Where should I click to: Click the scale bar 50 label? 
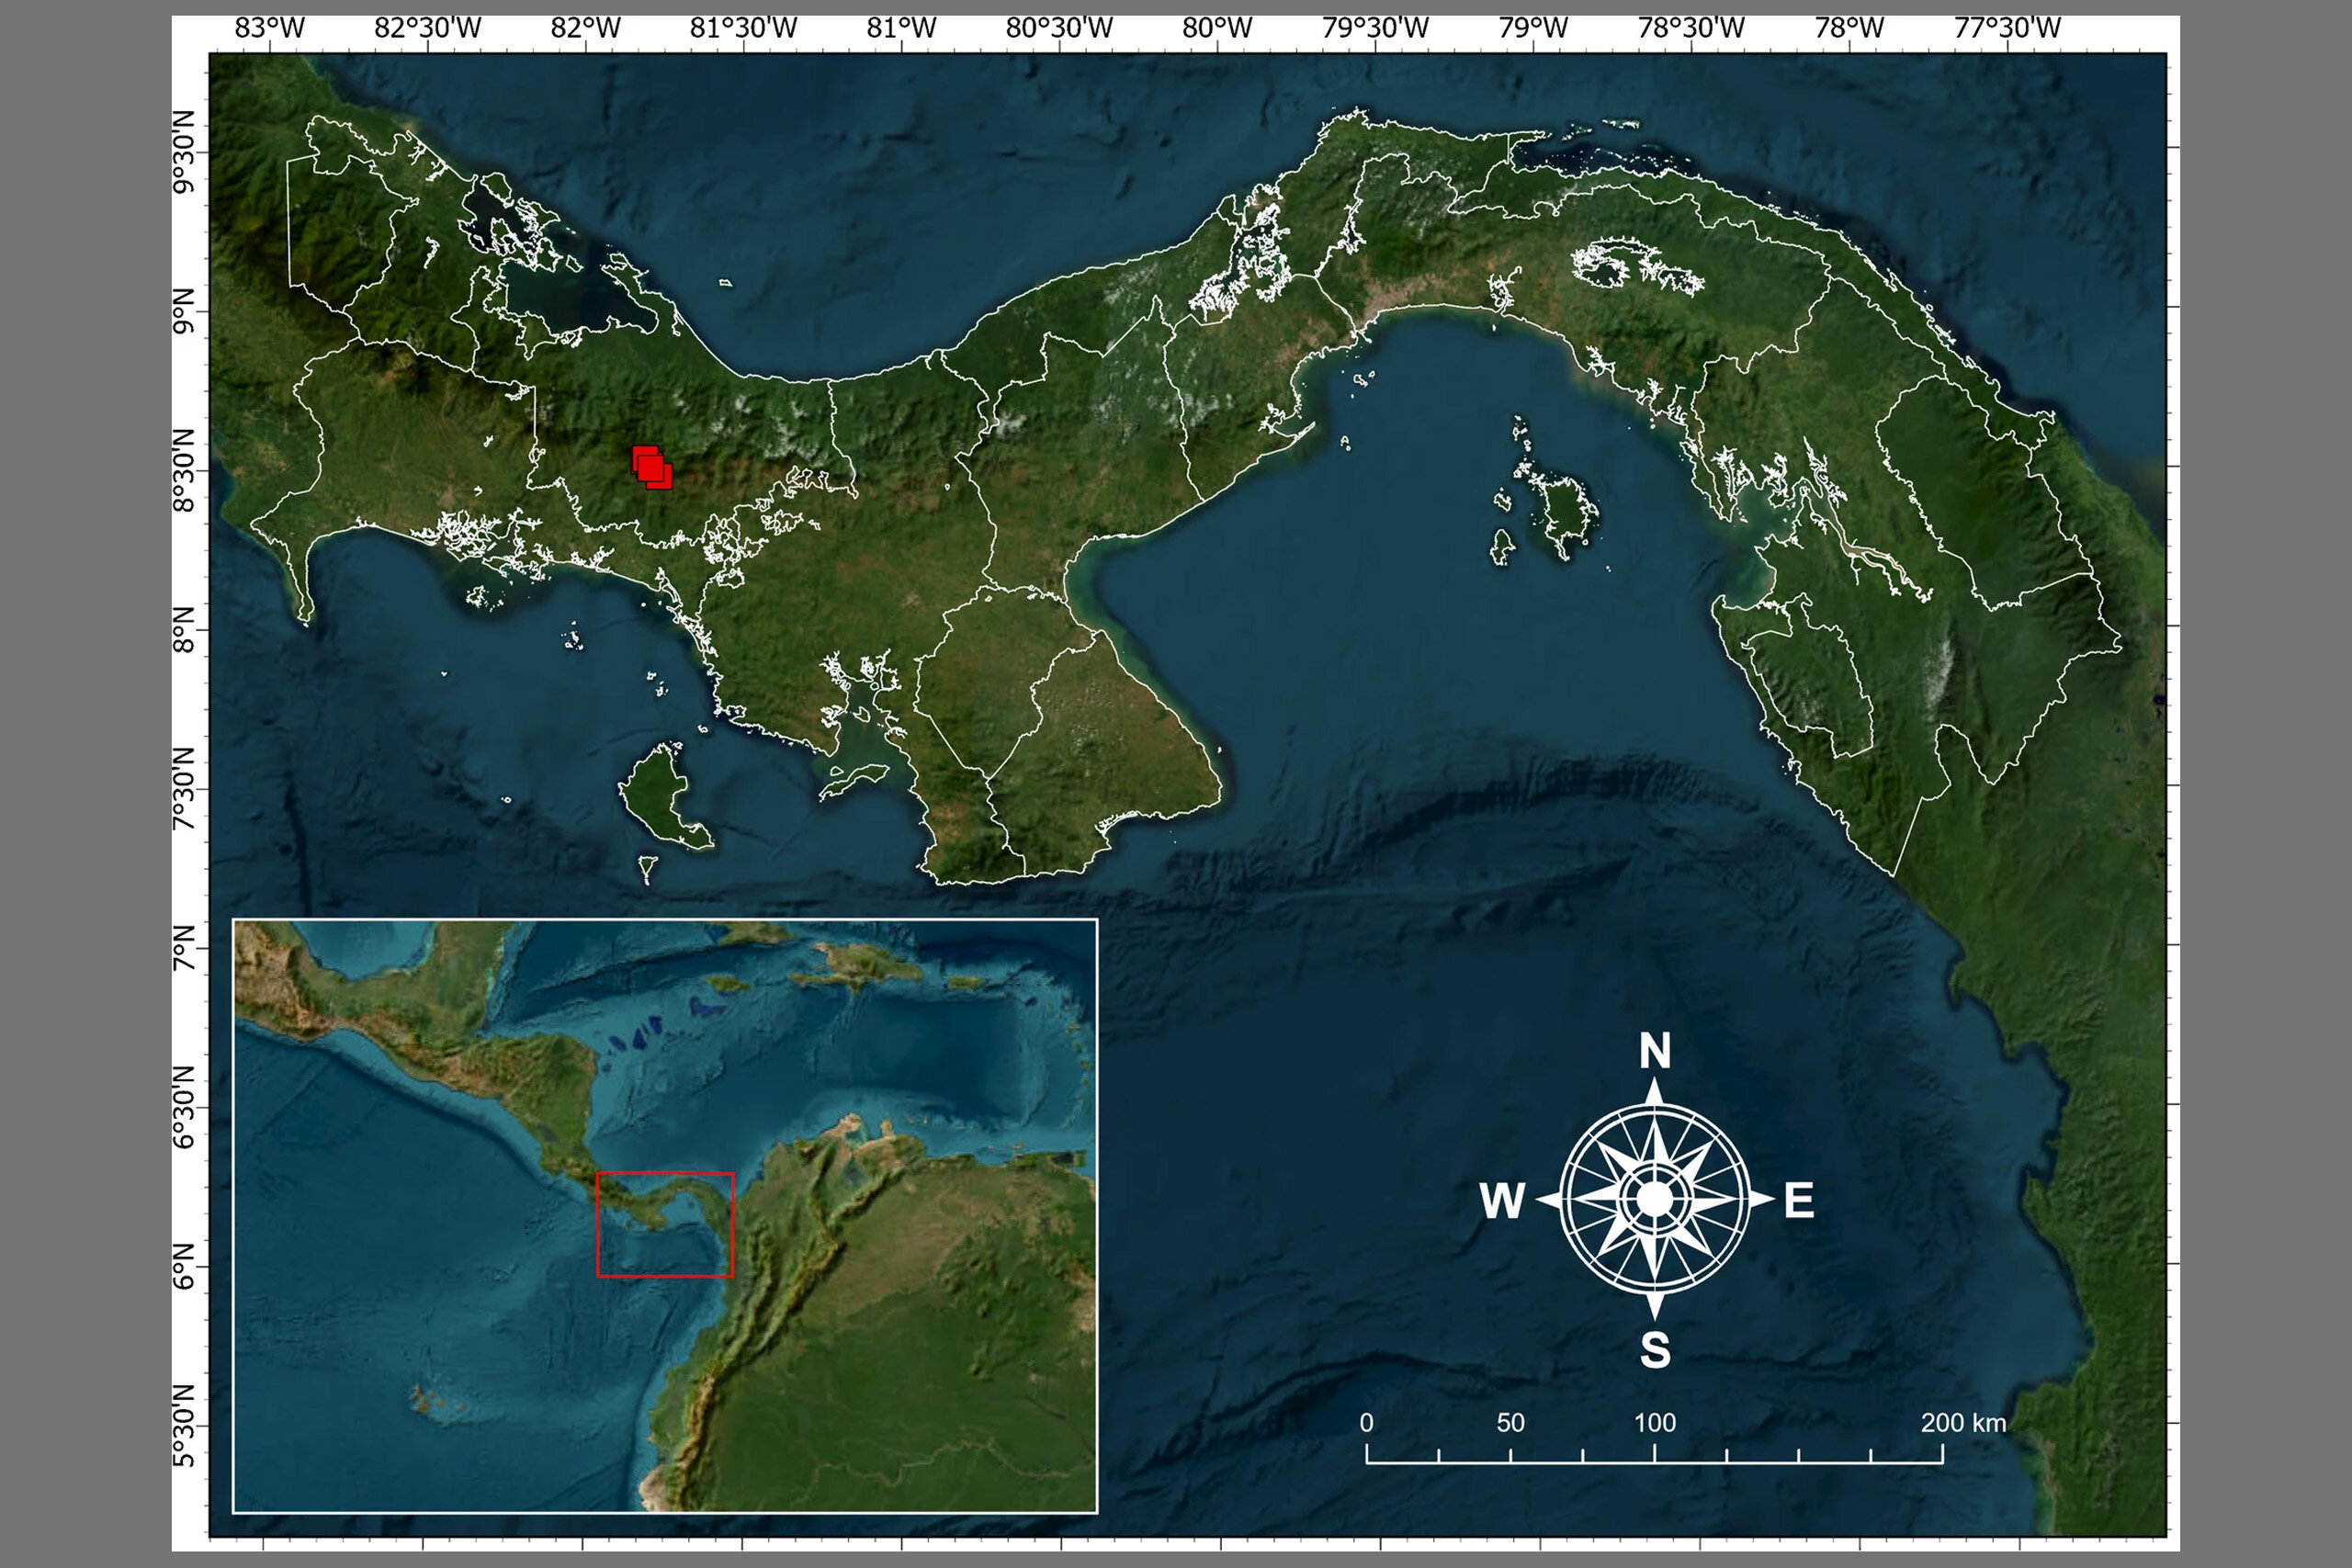pos(1510,1423)
